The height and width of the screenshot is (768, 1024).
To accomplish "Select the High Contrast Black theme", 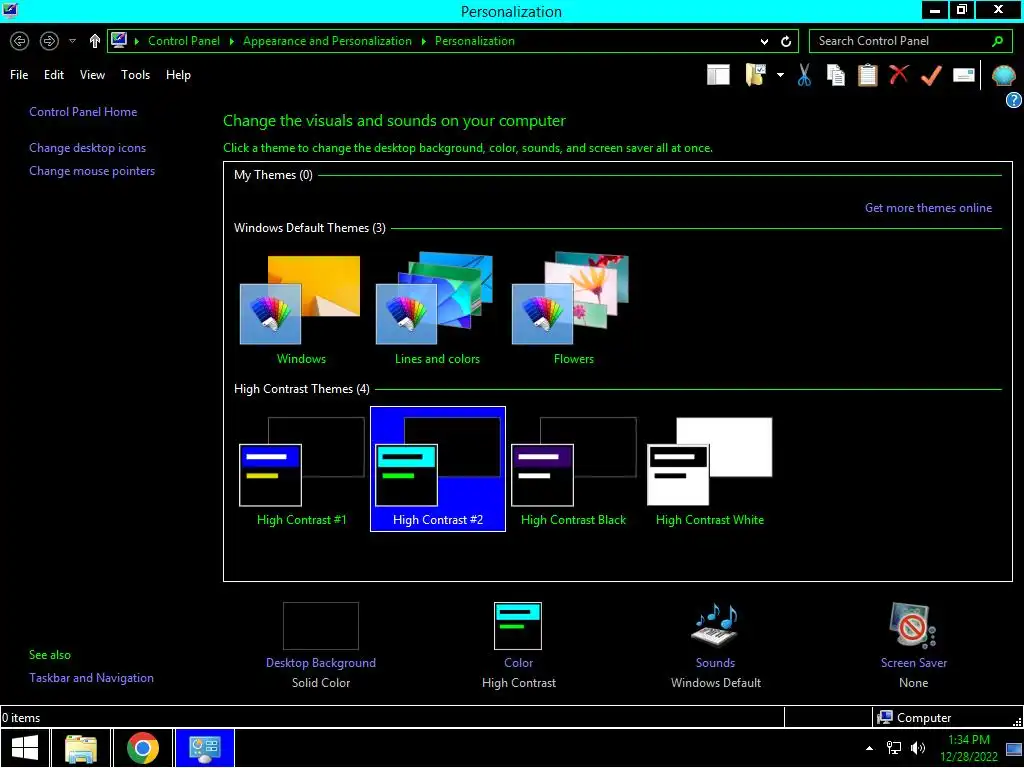I will click(x=573, y=470).
